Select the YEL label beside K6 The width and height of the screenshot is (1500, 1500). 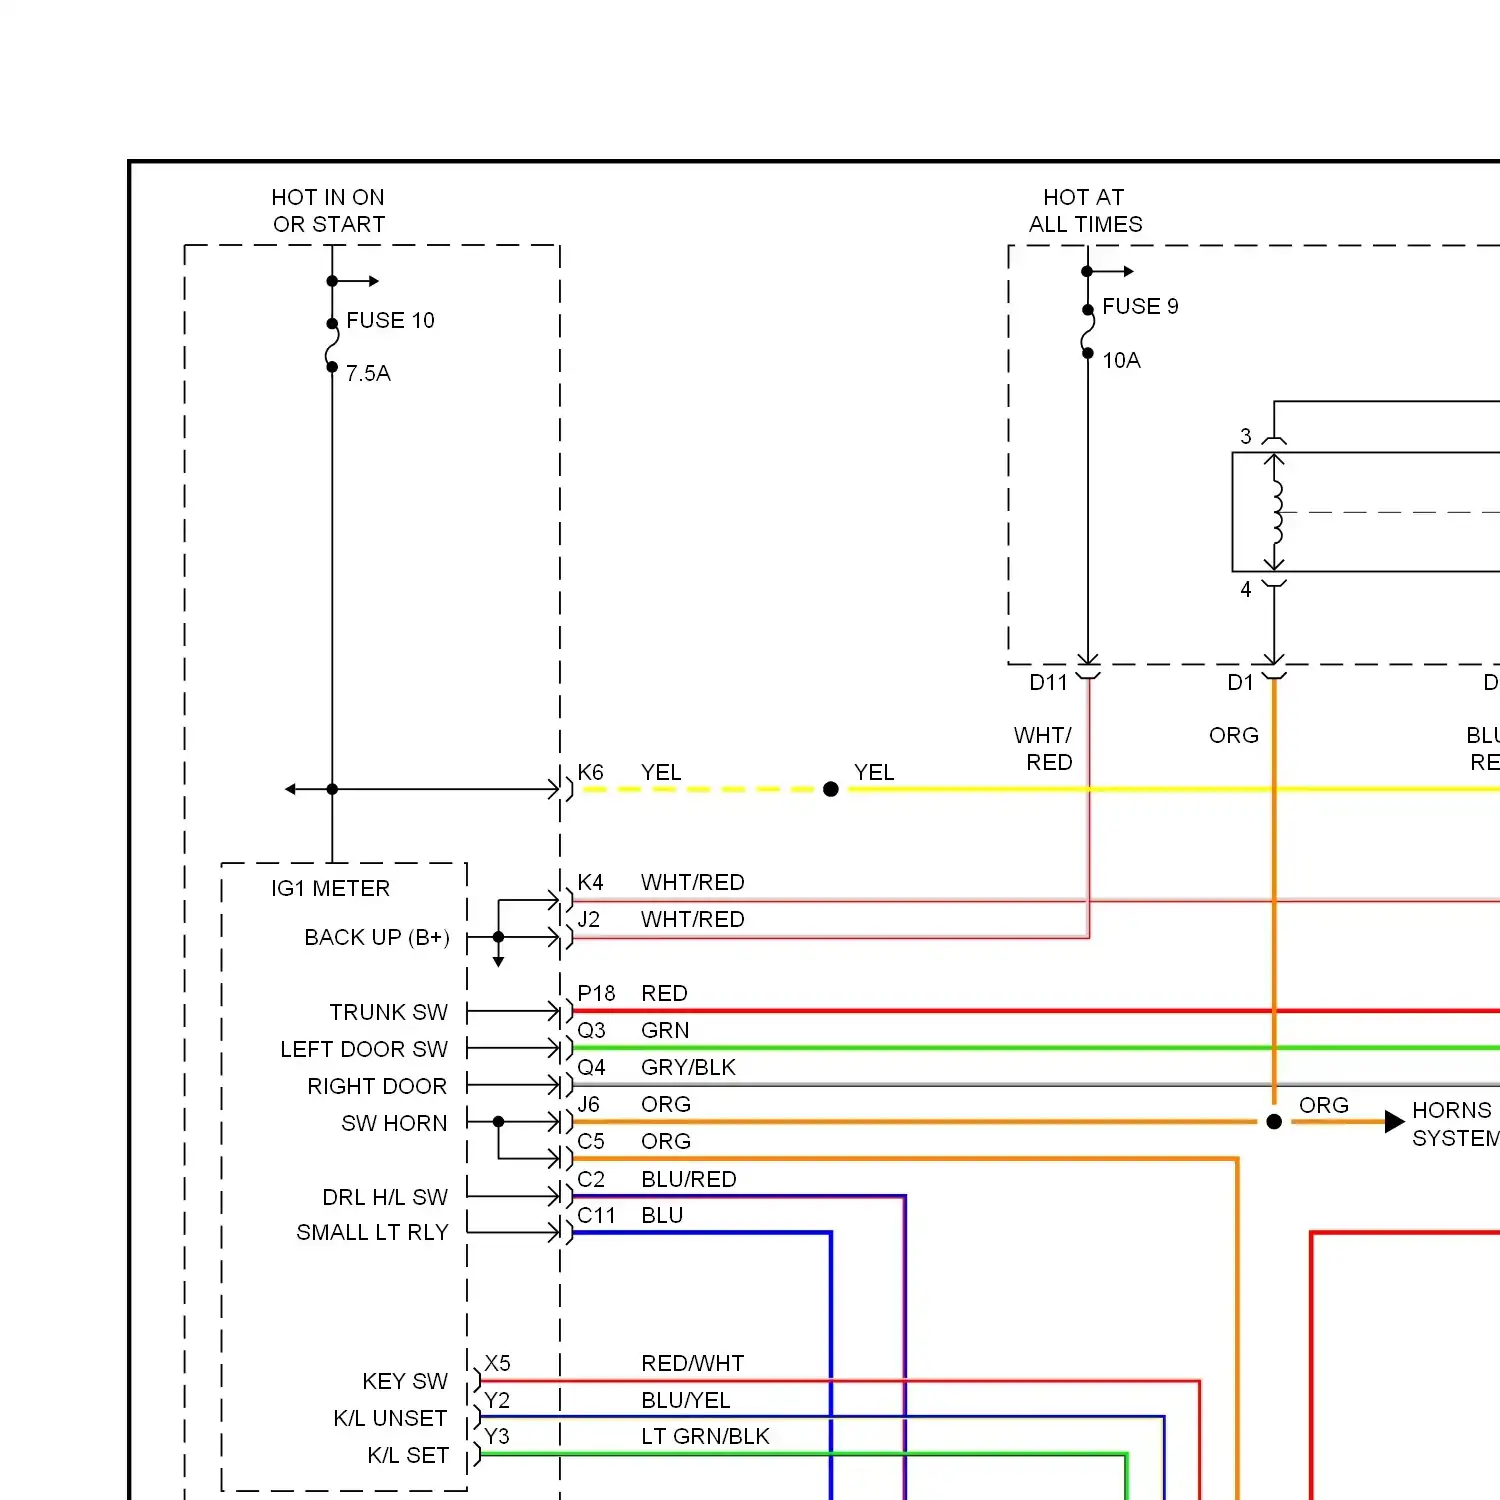[x=661, y=772]
